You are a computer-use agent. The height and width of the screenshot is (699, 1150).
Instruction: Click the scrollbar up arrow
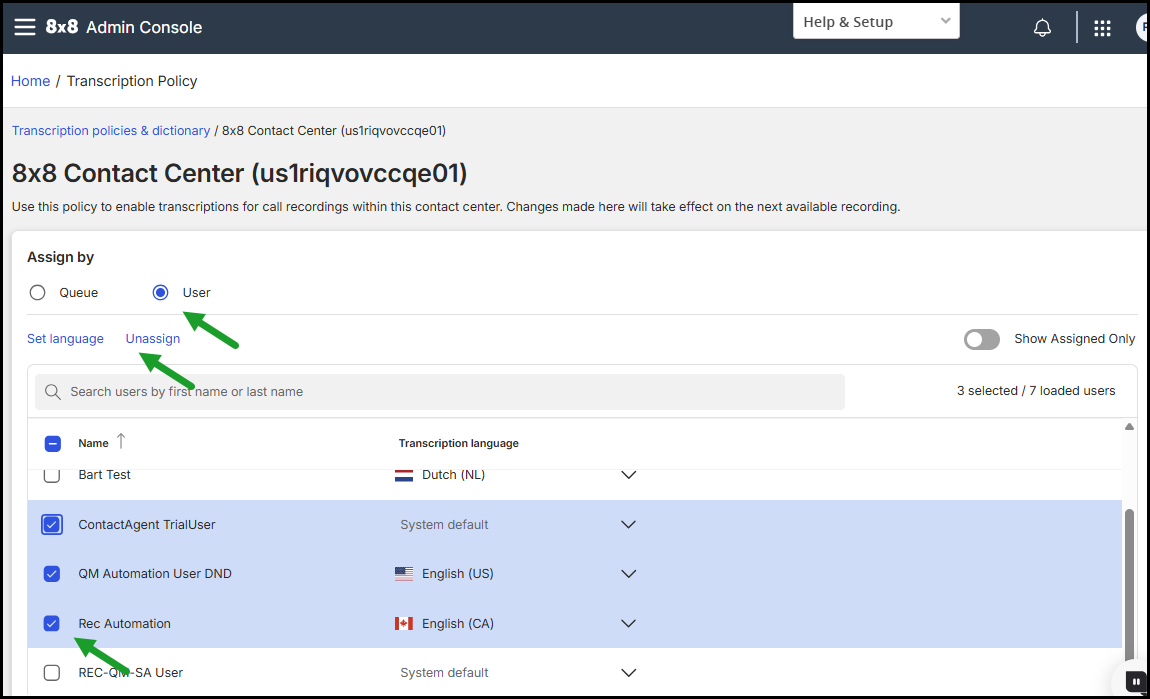point(1129,427)
